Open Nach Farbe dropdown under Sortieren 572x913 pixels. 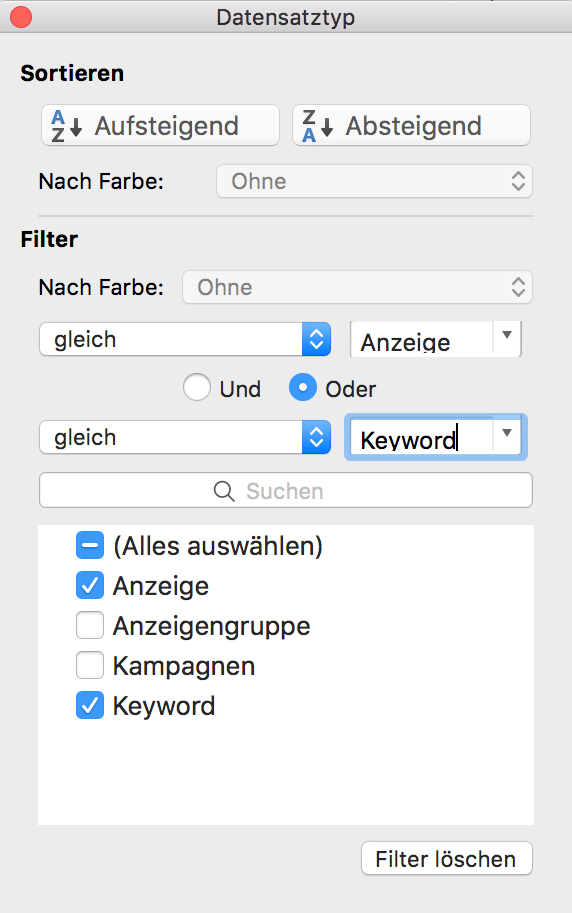[374, 181]
